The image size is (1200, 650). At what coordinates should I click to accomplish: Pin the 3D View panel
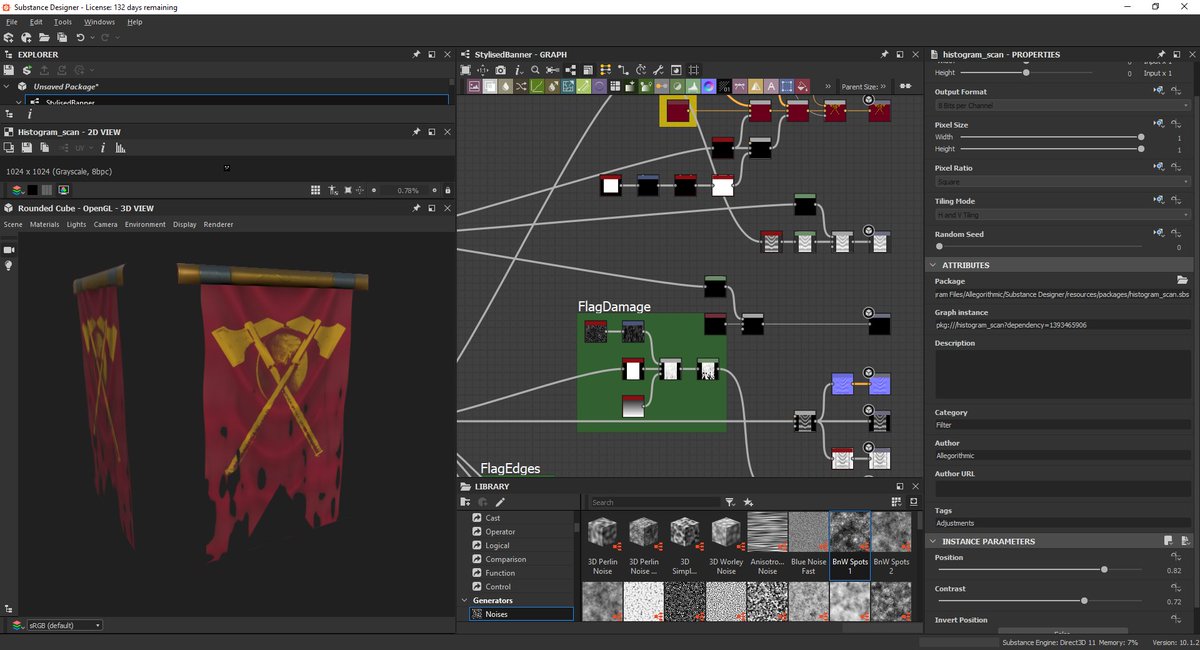[416, 208]
